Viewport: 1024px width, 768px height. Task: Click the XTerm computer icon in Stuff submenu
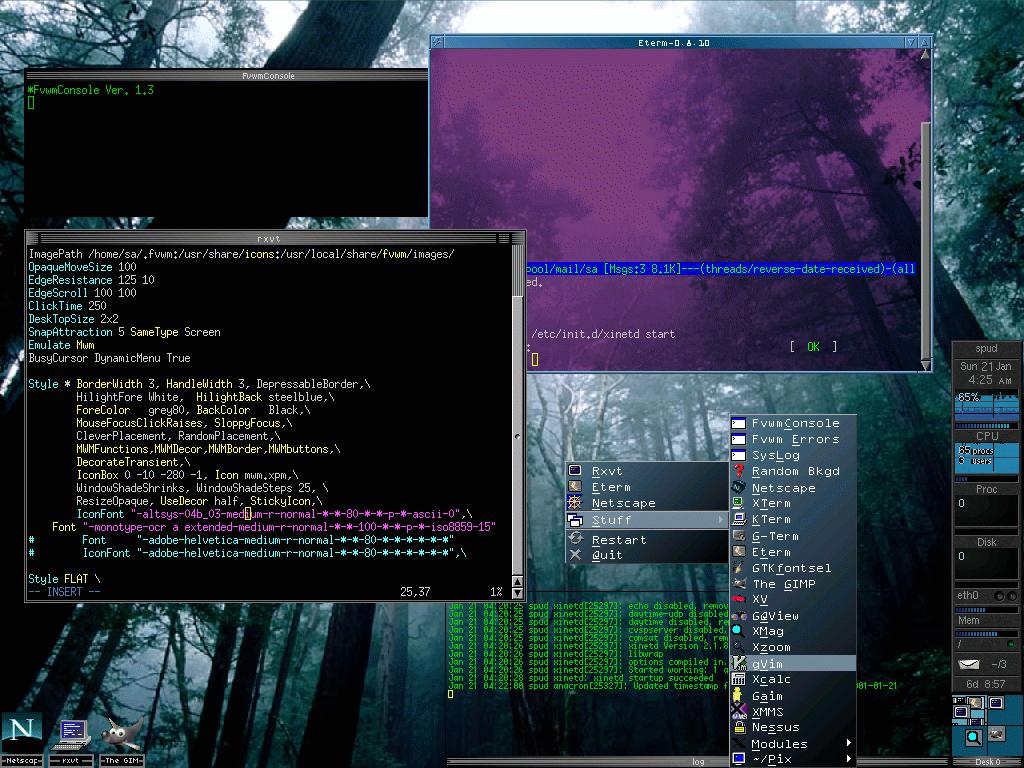(x=739, y=503)
